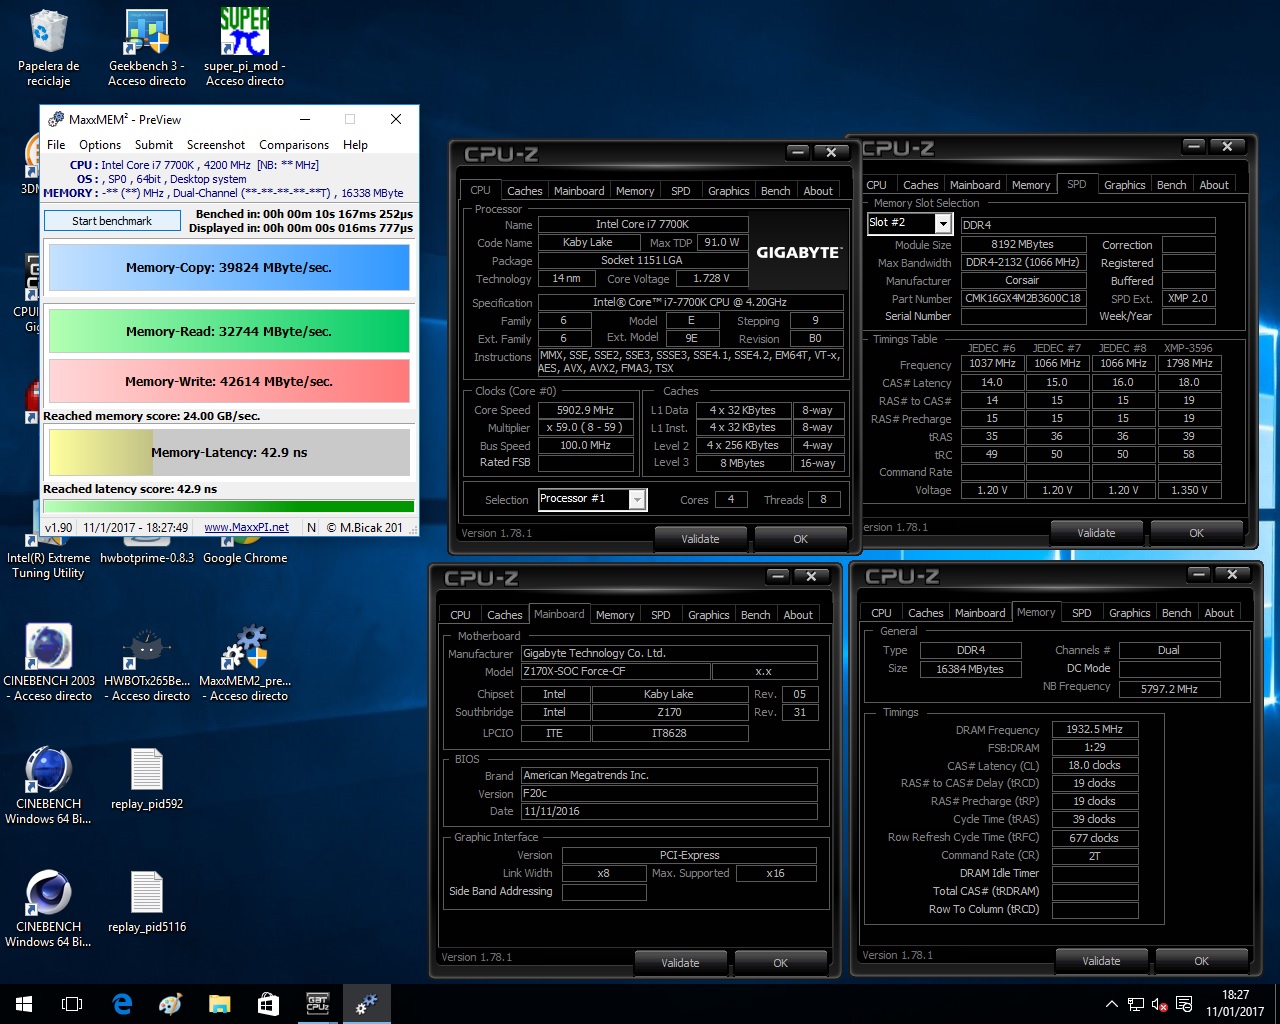Open the Action Center notifications icon

pos(1184,1004)
